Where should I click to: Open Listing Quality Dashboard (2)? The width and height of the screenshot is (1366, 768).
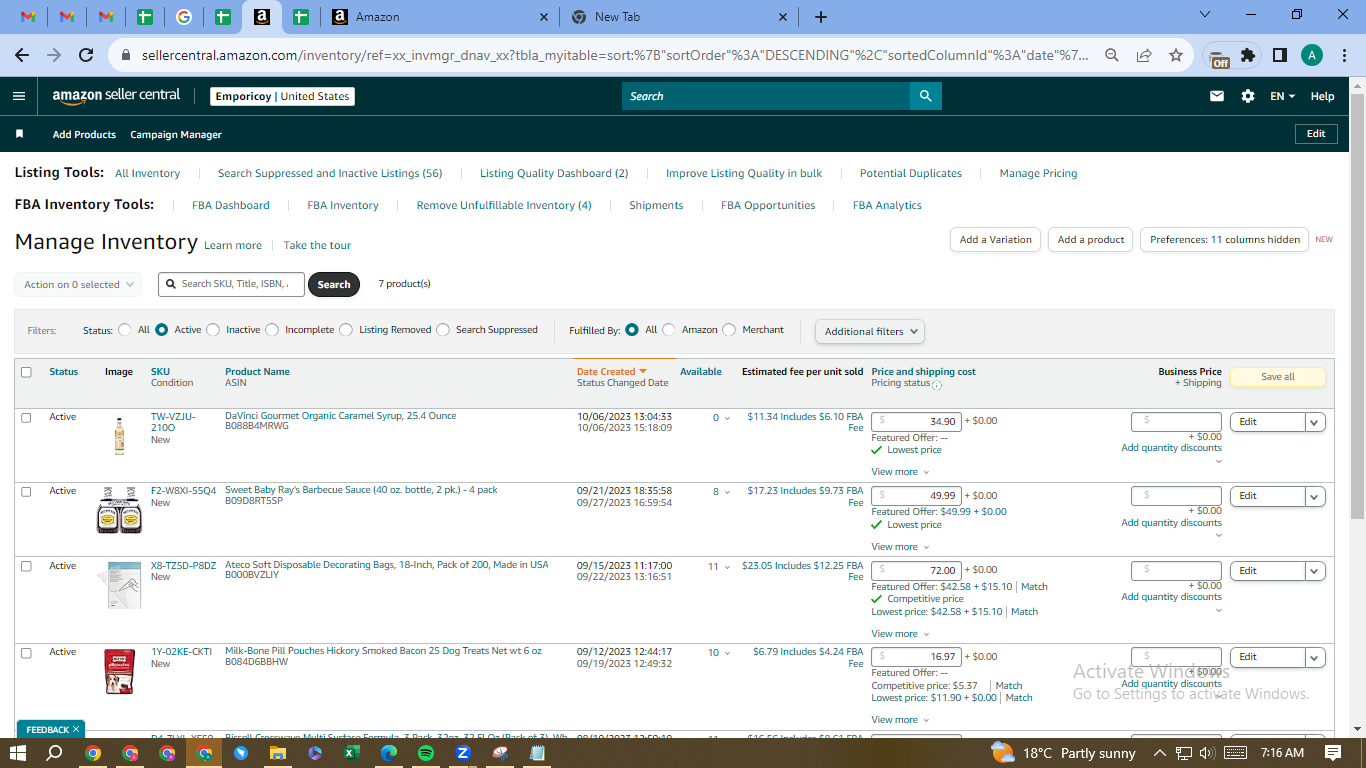click(554, 173)
